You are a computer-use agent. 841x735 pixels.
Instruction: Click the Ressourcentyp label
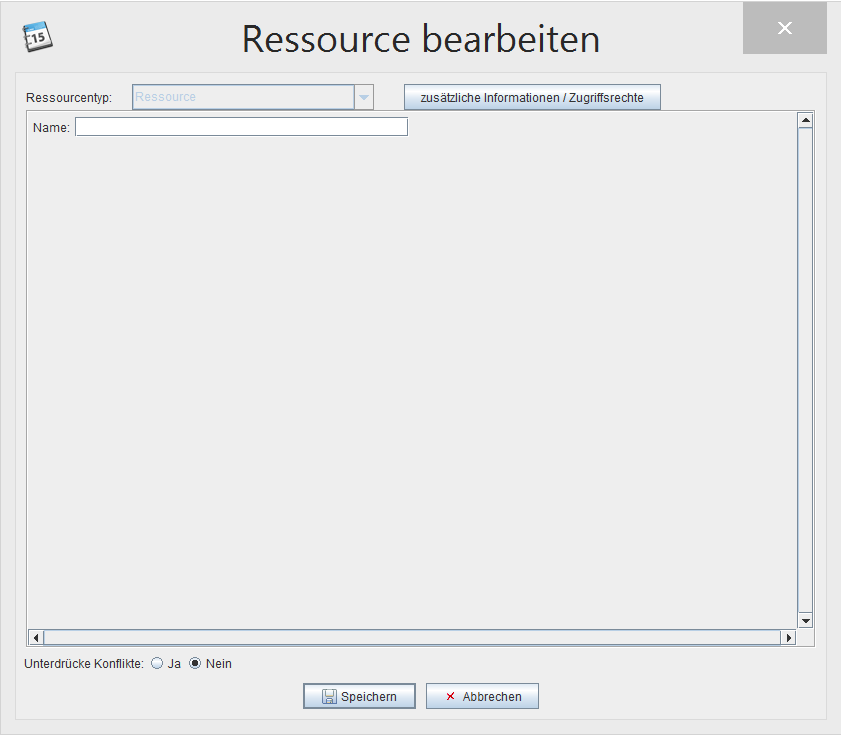tap(69, 98)
